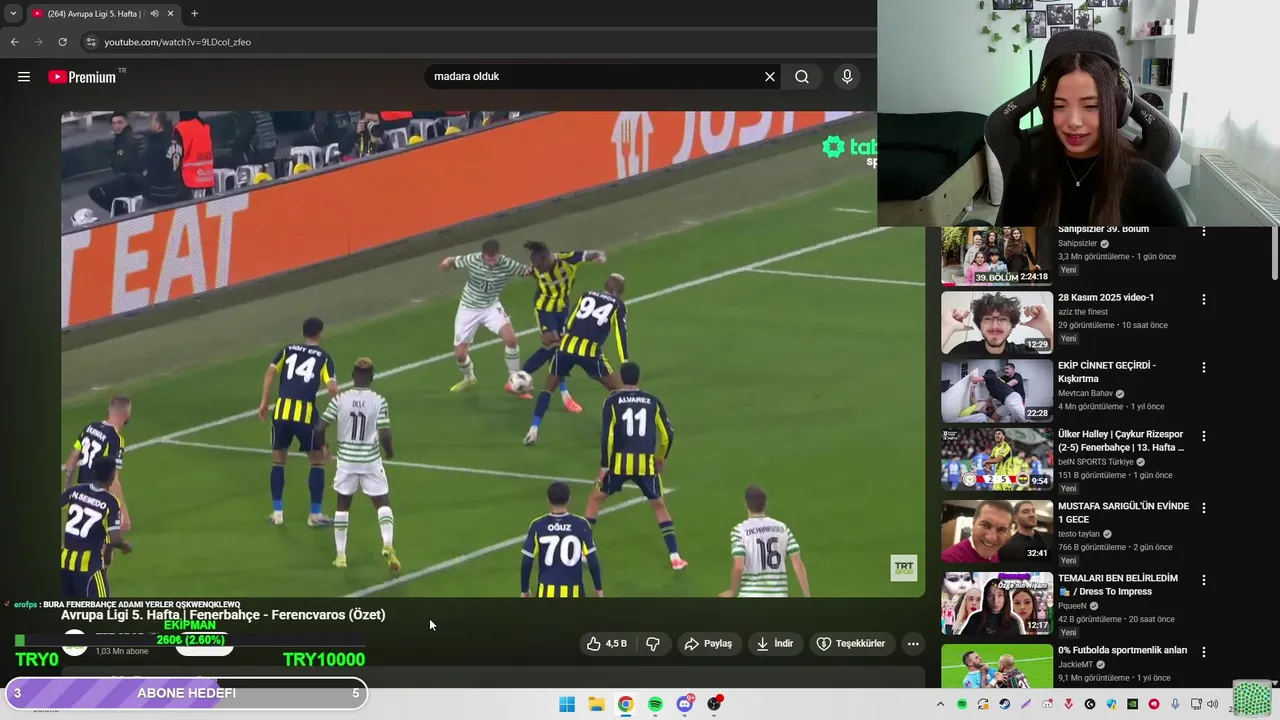Clear the search box with X

pos(770,76)
